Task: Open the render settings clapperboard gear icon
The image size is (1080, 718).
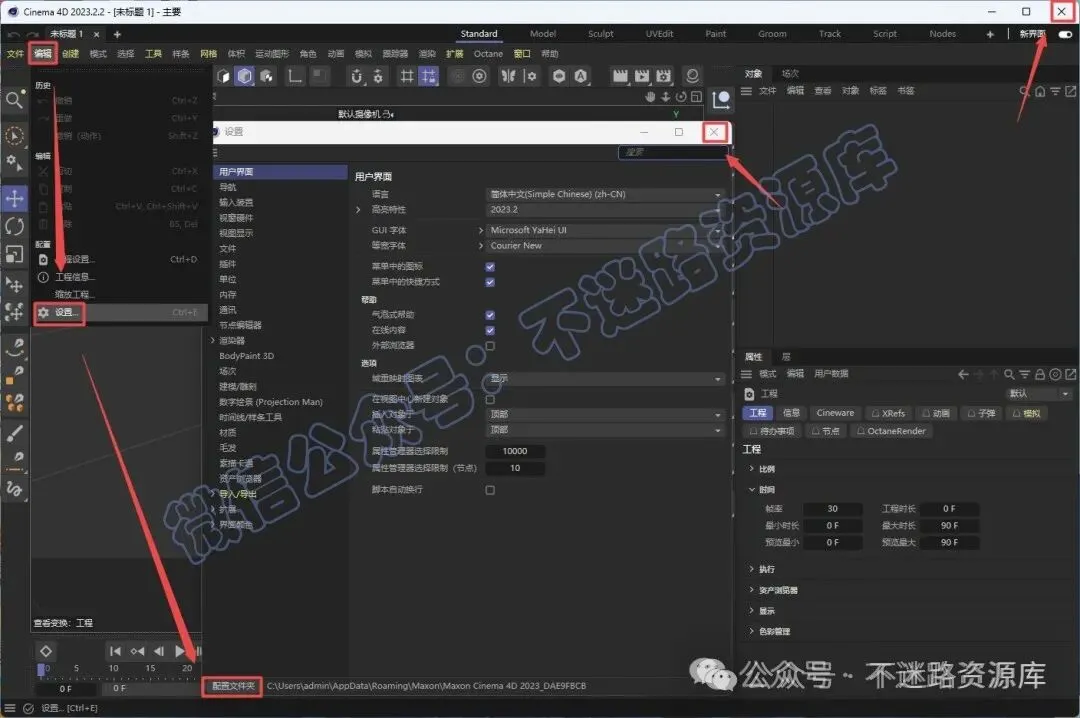Action: pyautogui.click(x=663, y=76)
